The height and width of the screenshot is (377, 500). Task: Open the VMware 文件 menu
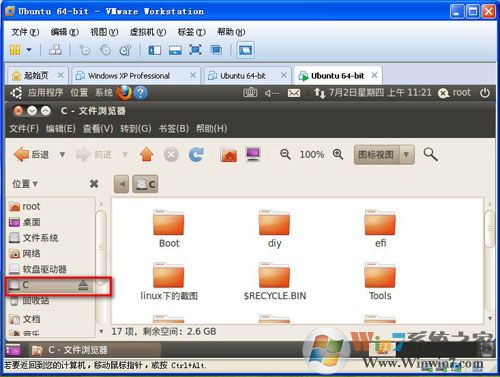[25, 32]
